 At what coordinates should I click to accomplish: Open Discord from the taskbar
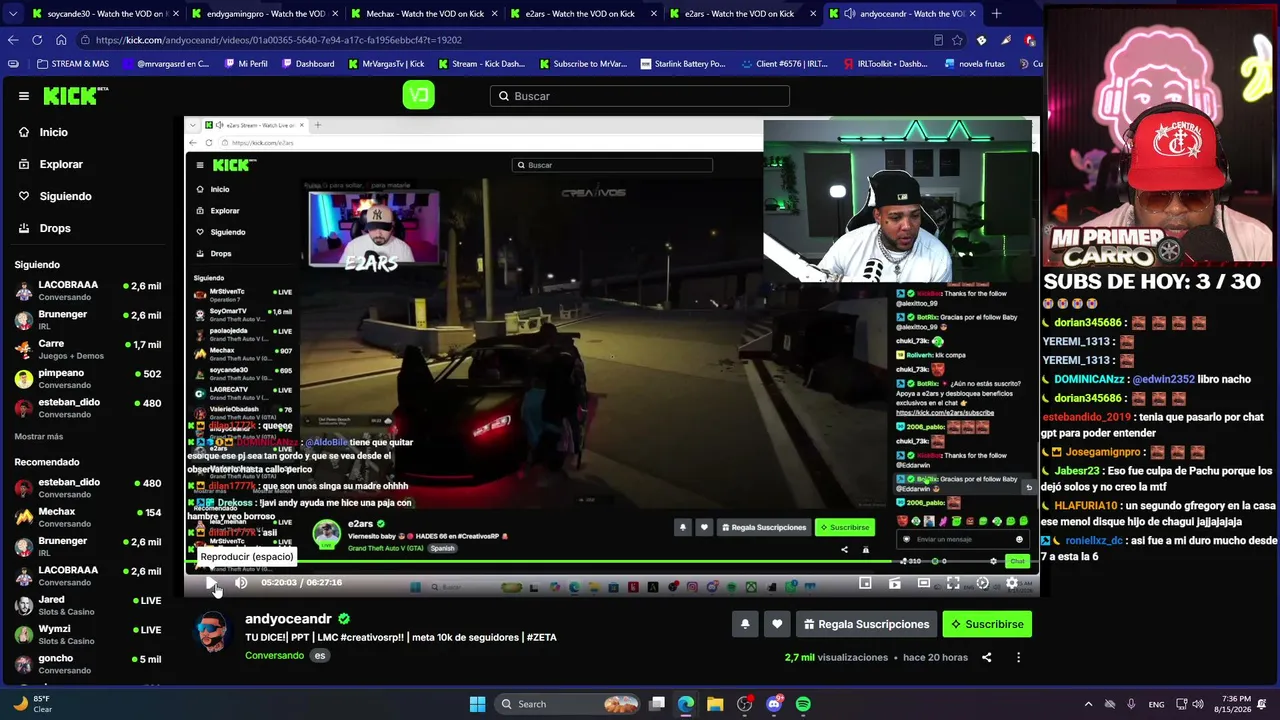tap(774, 704)
